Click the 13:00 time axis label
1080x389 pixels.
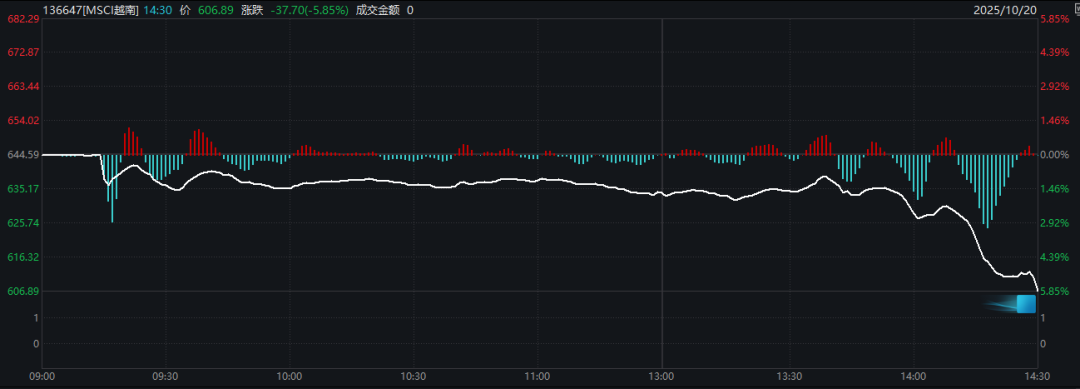662,377
